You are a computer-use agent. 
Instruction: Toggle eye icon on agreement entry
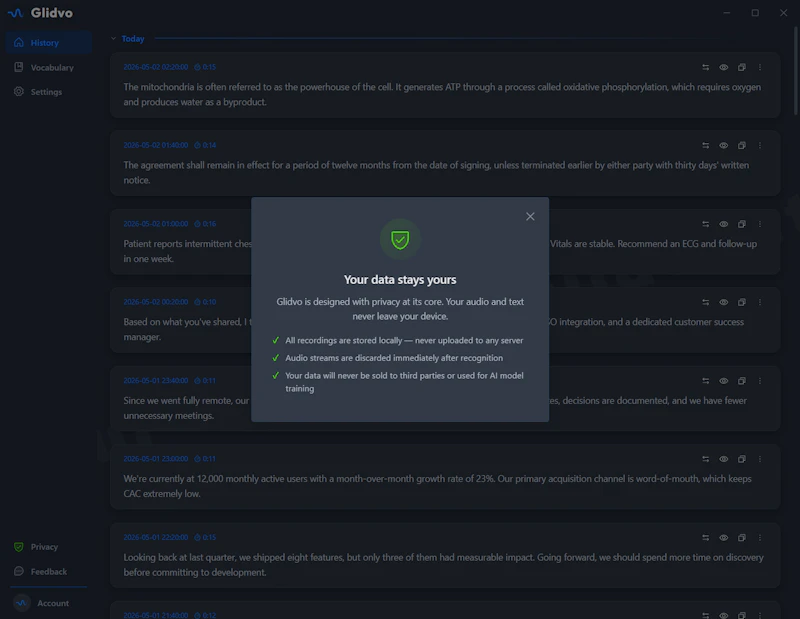point(723,145)
